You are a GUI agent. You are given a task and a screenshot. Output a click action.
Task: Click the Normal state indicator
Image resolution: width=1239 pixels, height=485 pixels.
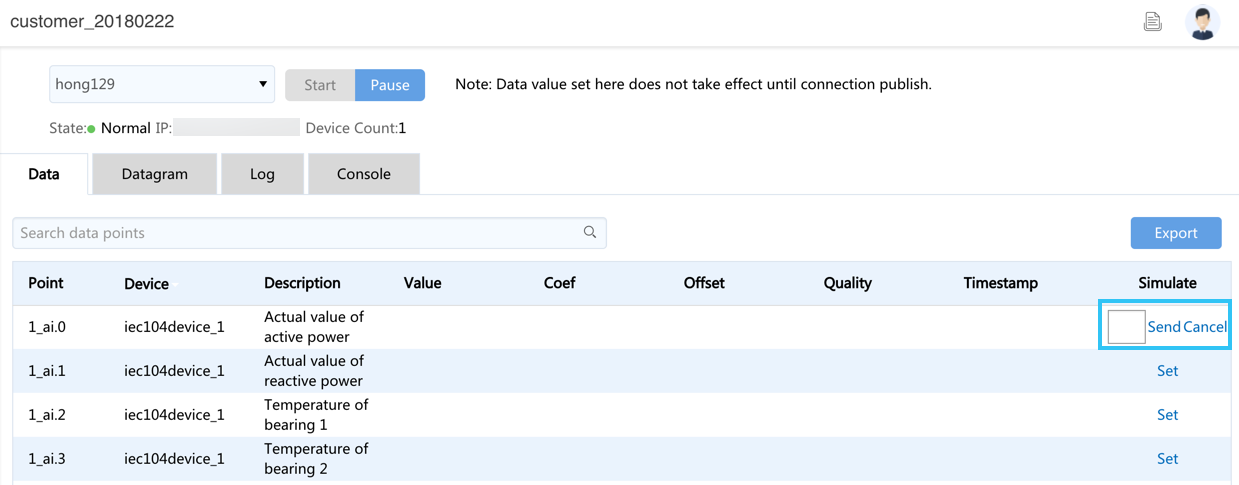point(119,128)
